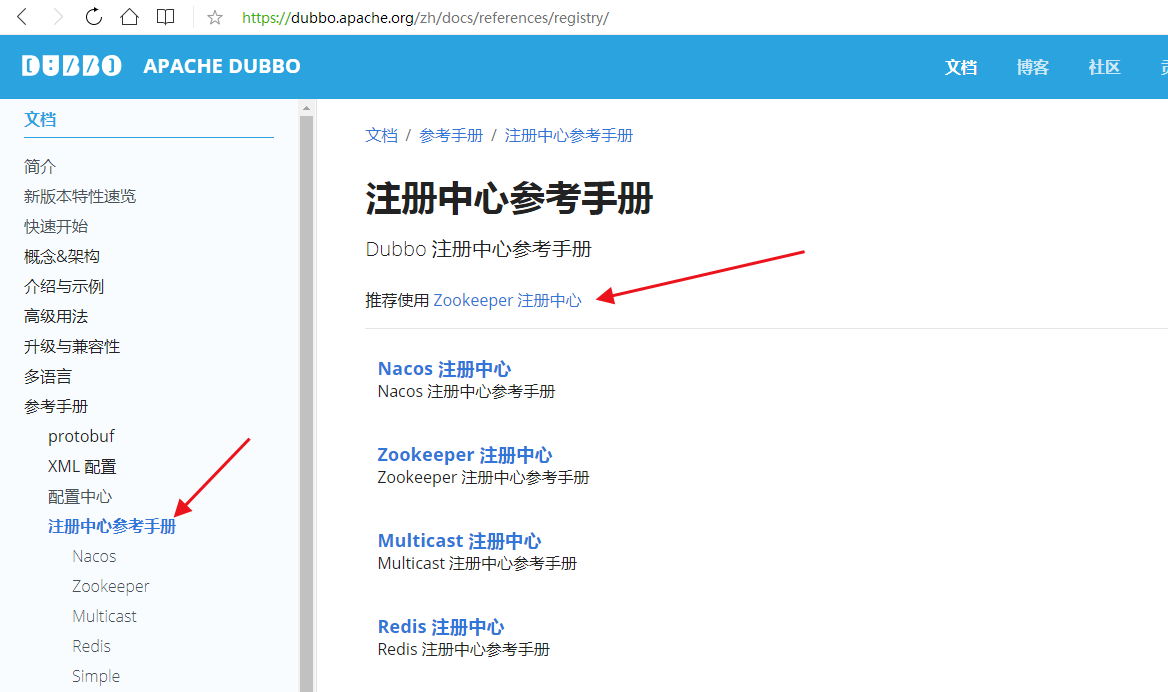The width and height of the screenshot is (1168, 692).
Task: Open the Multicast 注册中心 heading link
Action: coord(460,541)
